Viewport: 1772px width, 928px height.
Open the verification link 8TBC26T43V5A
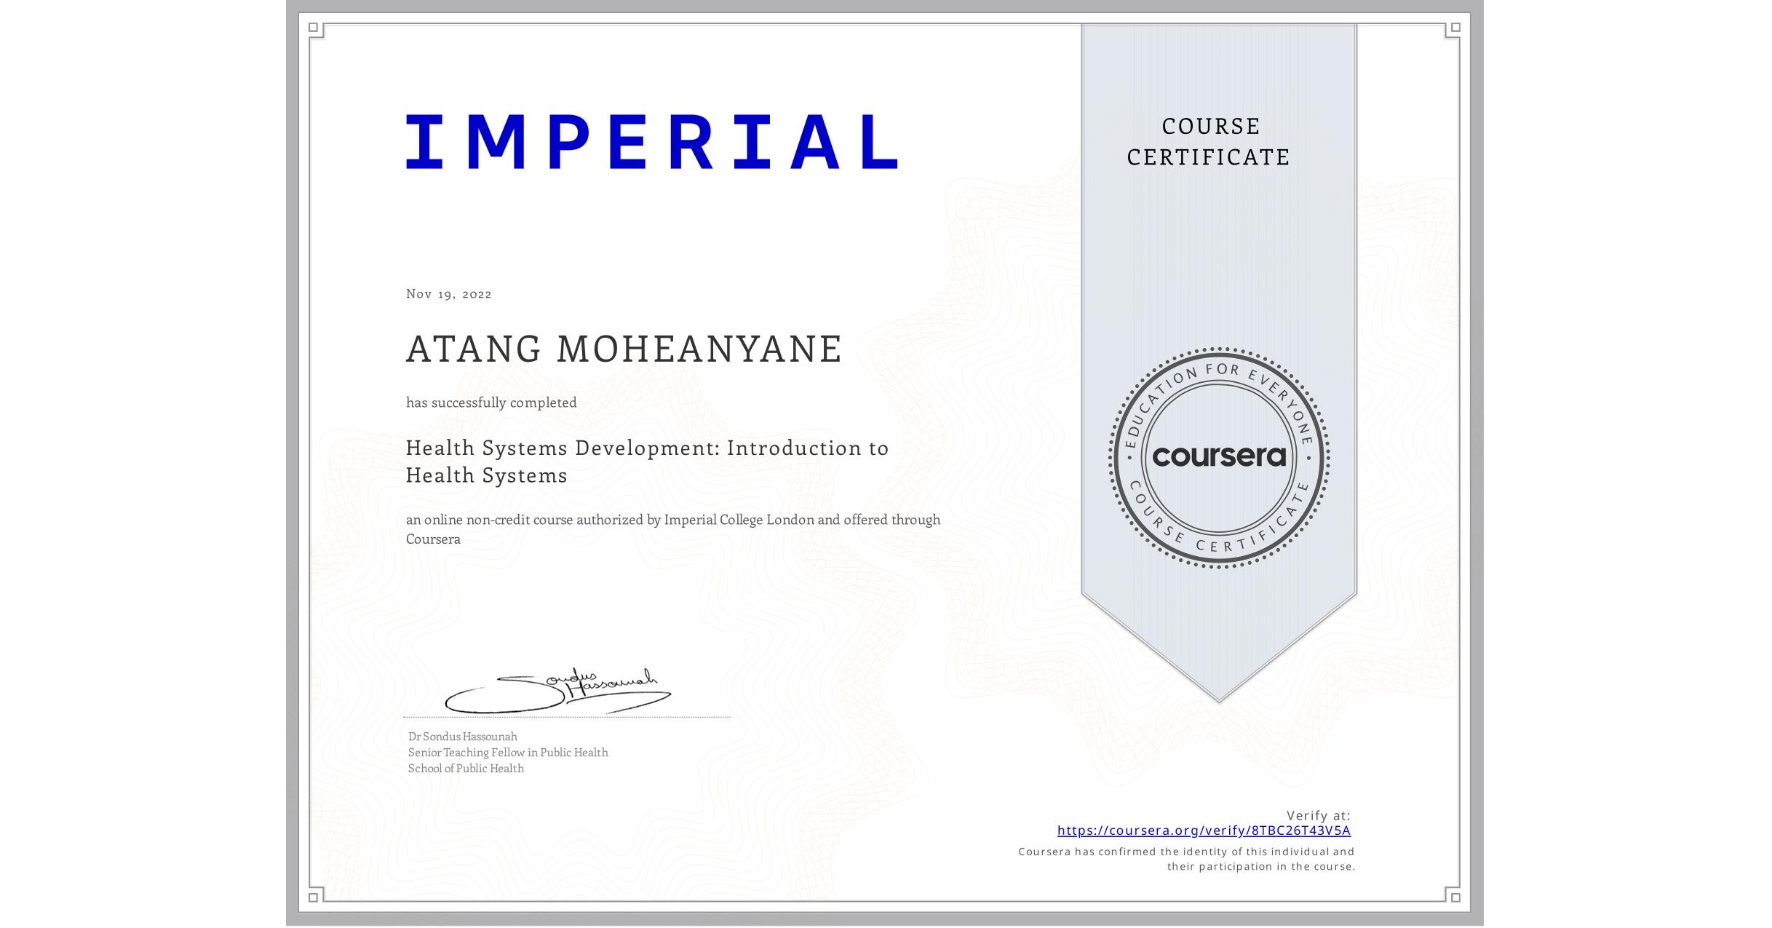coord(1204,831)
